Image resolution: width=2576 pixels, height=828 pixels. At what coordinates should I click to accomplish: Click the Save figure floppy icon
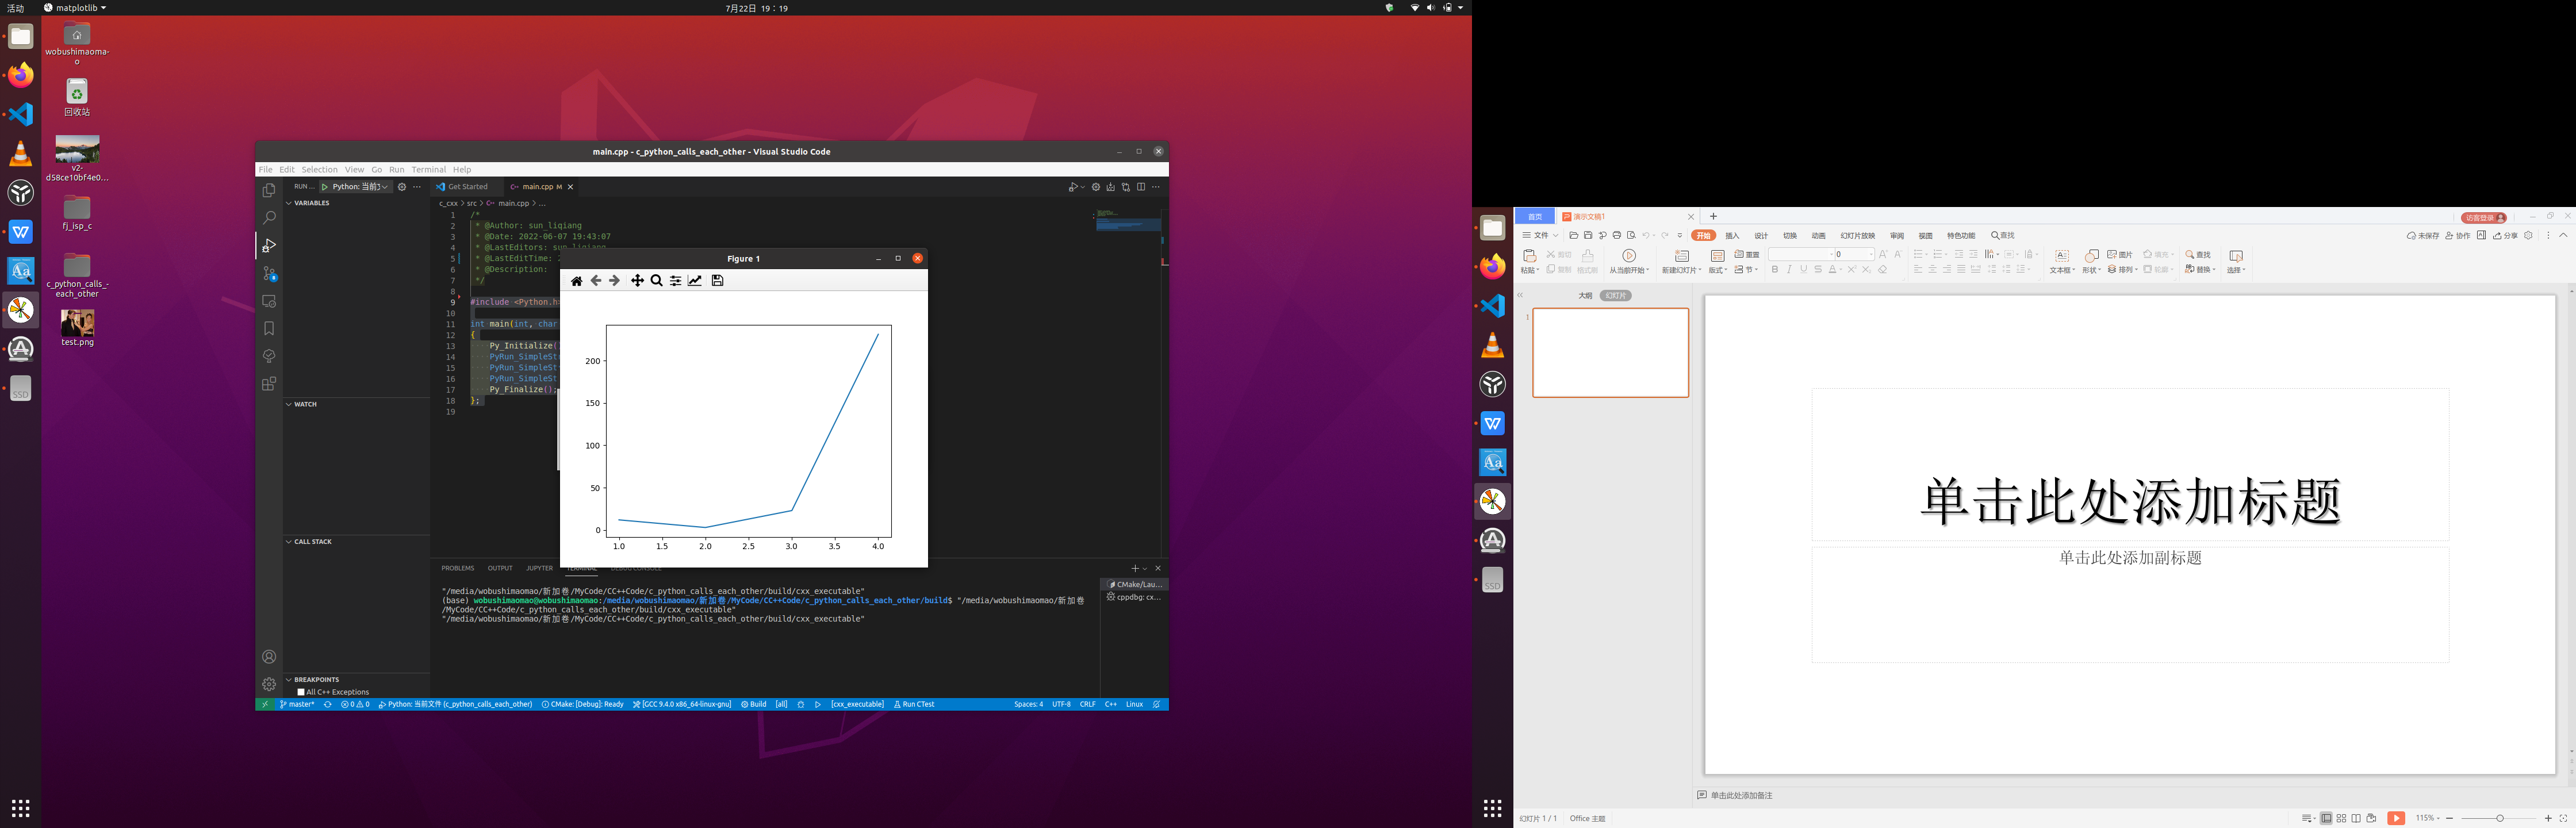click(717, 281)
